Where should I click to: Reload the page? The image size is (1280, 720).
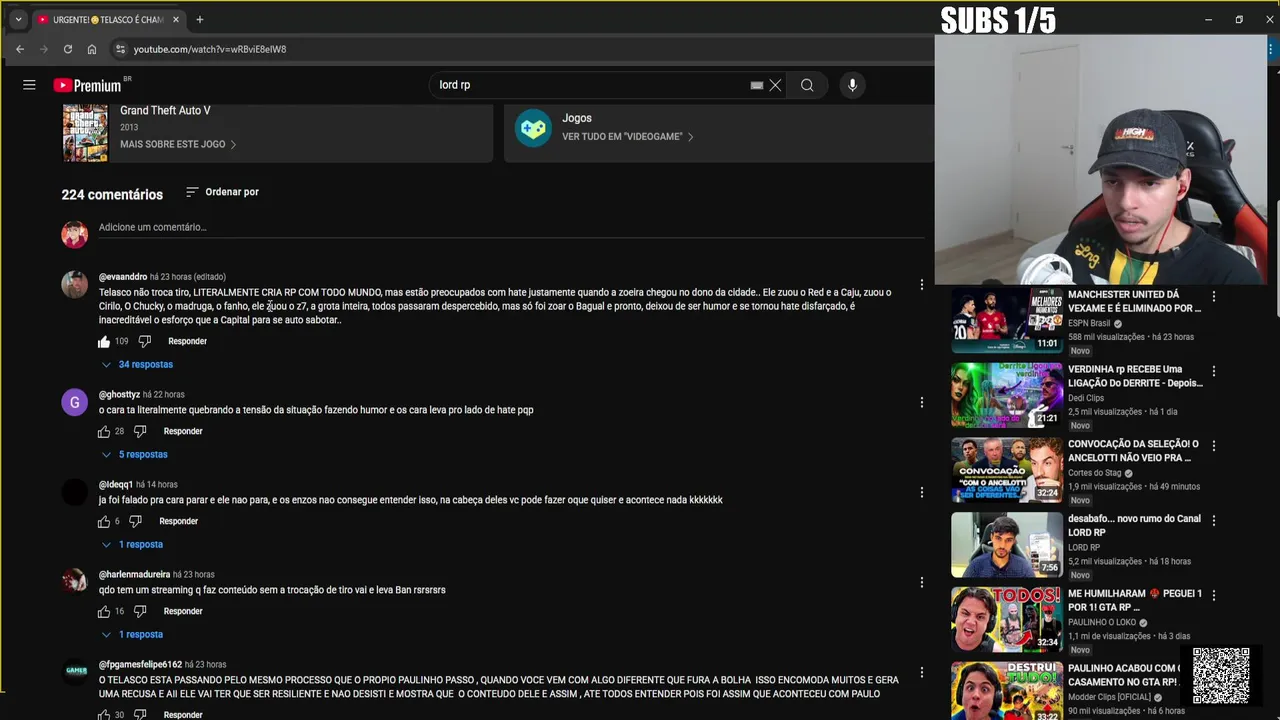[x=67, y=49]
